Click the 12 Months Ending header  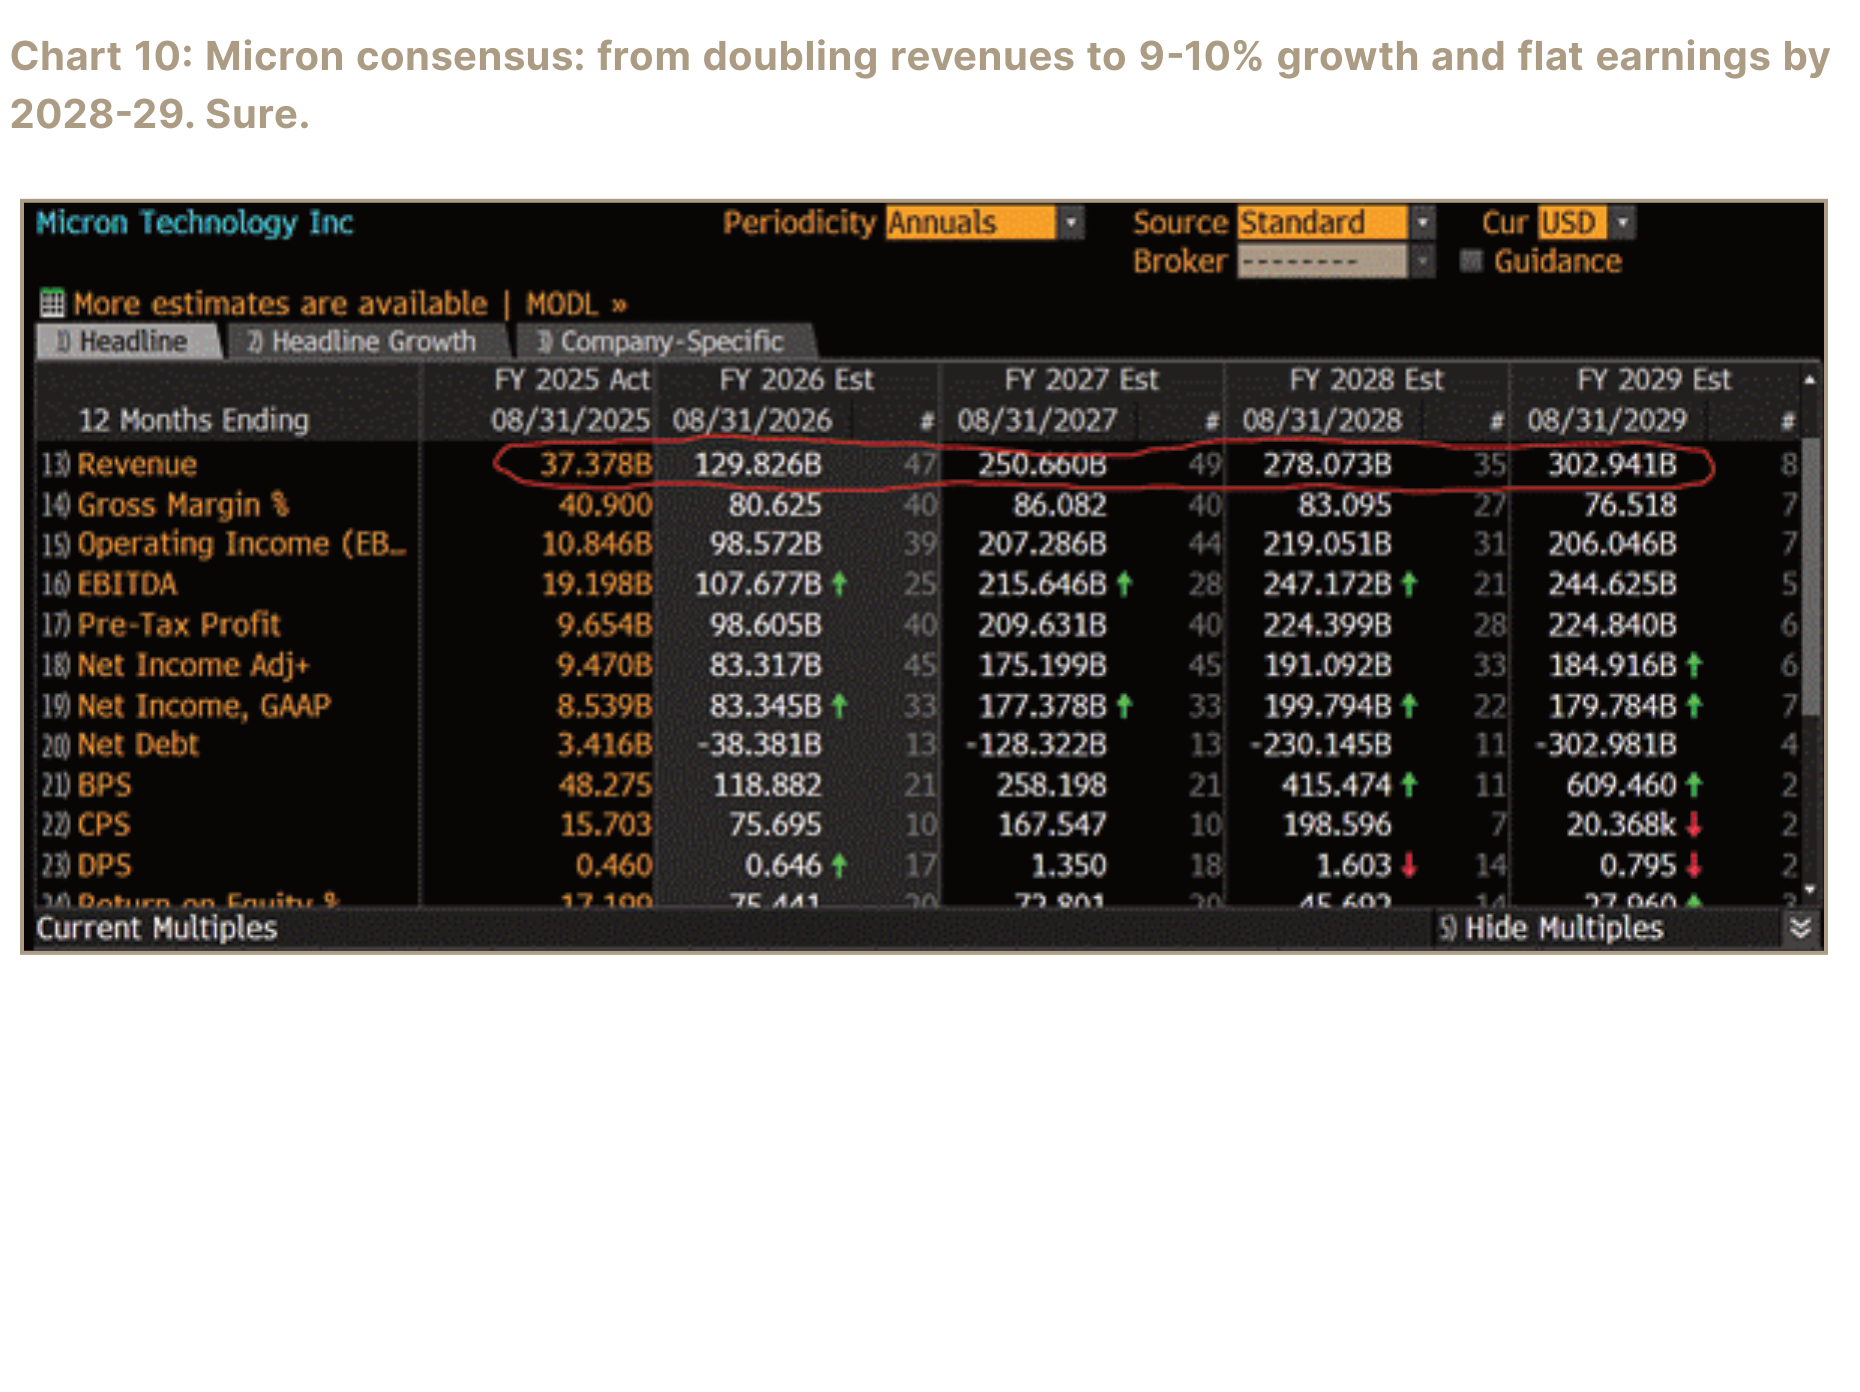click(194, 420)
